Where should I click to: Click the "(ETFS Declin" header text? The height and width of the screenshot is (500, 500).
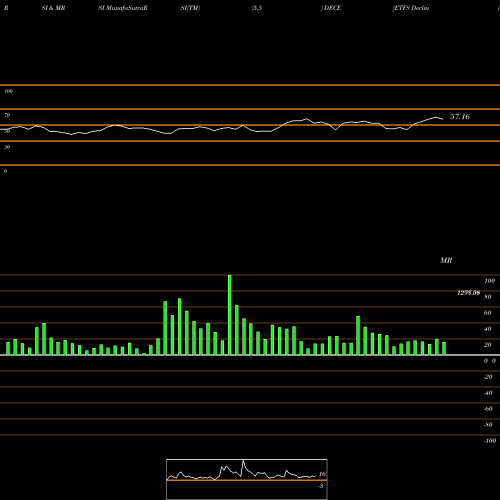tap(411, 8)
